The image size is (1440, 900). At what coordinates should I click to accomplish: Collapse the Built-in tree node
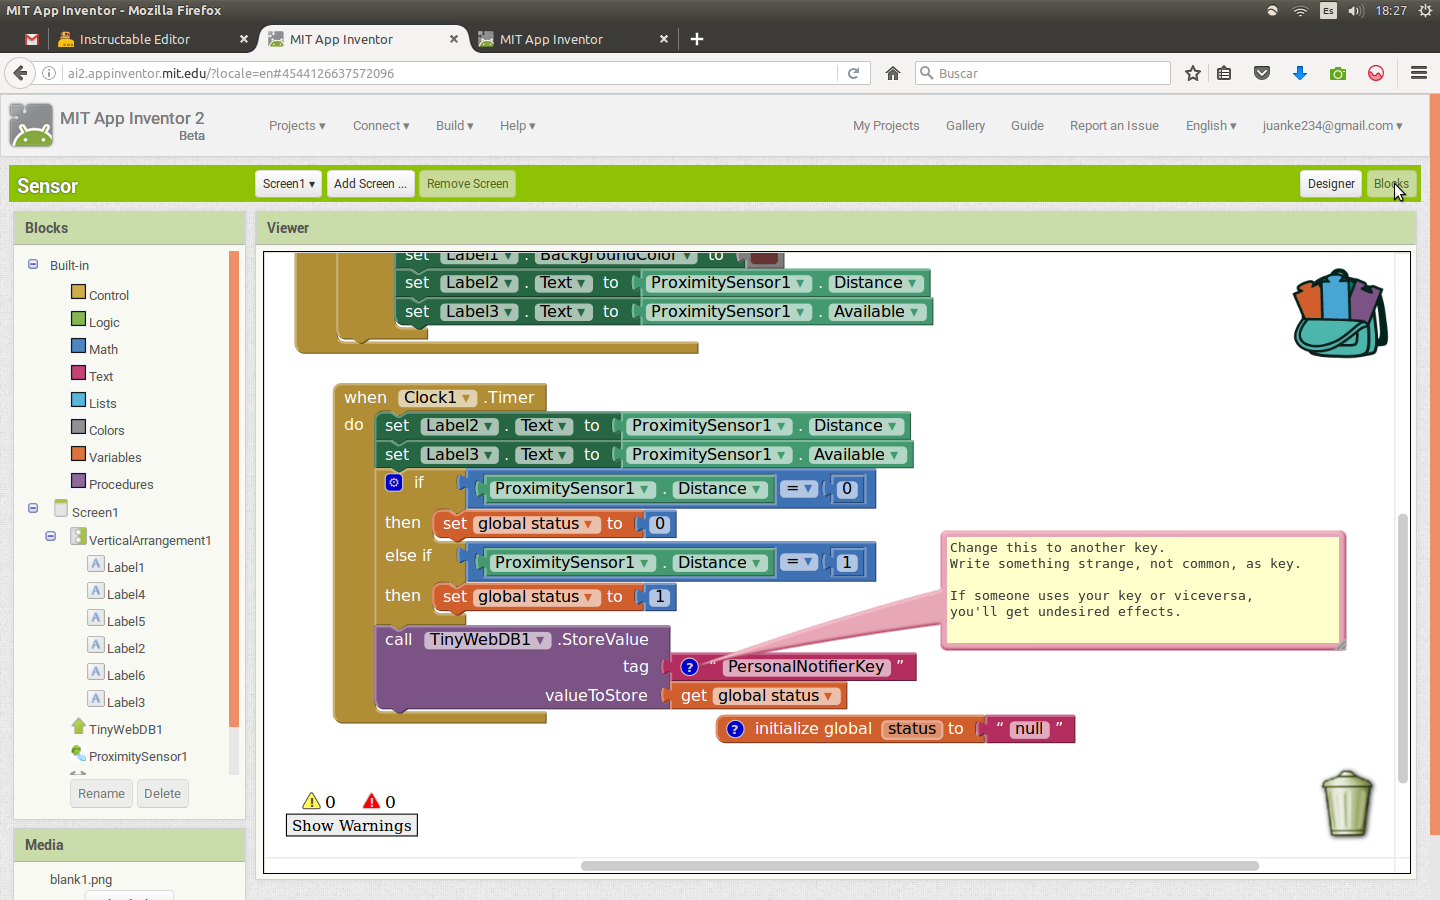click(x=33, y=265)
